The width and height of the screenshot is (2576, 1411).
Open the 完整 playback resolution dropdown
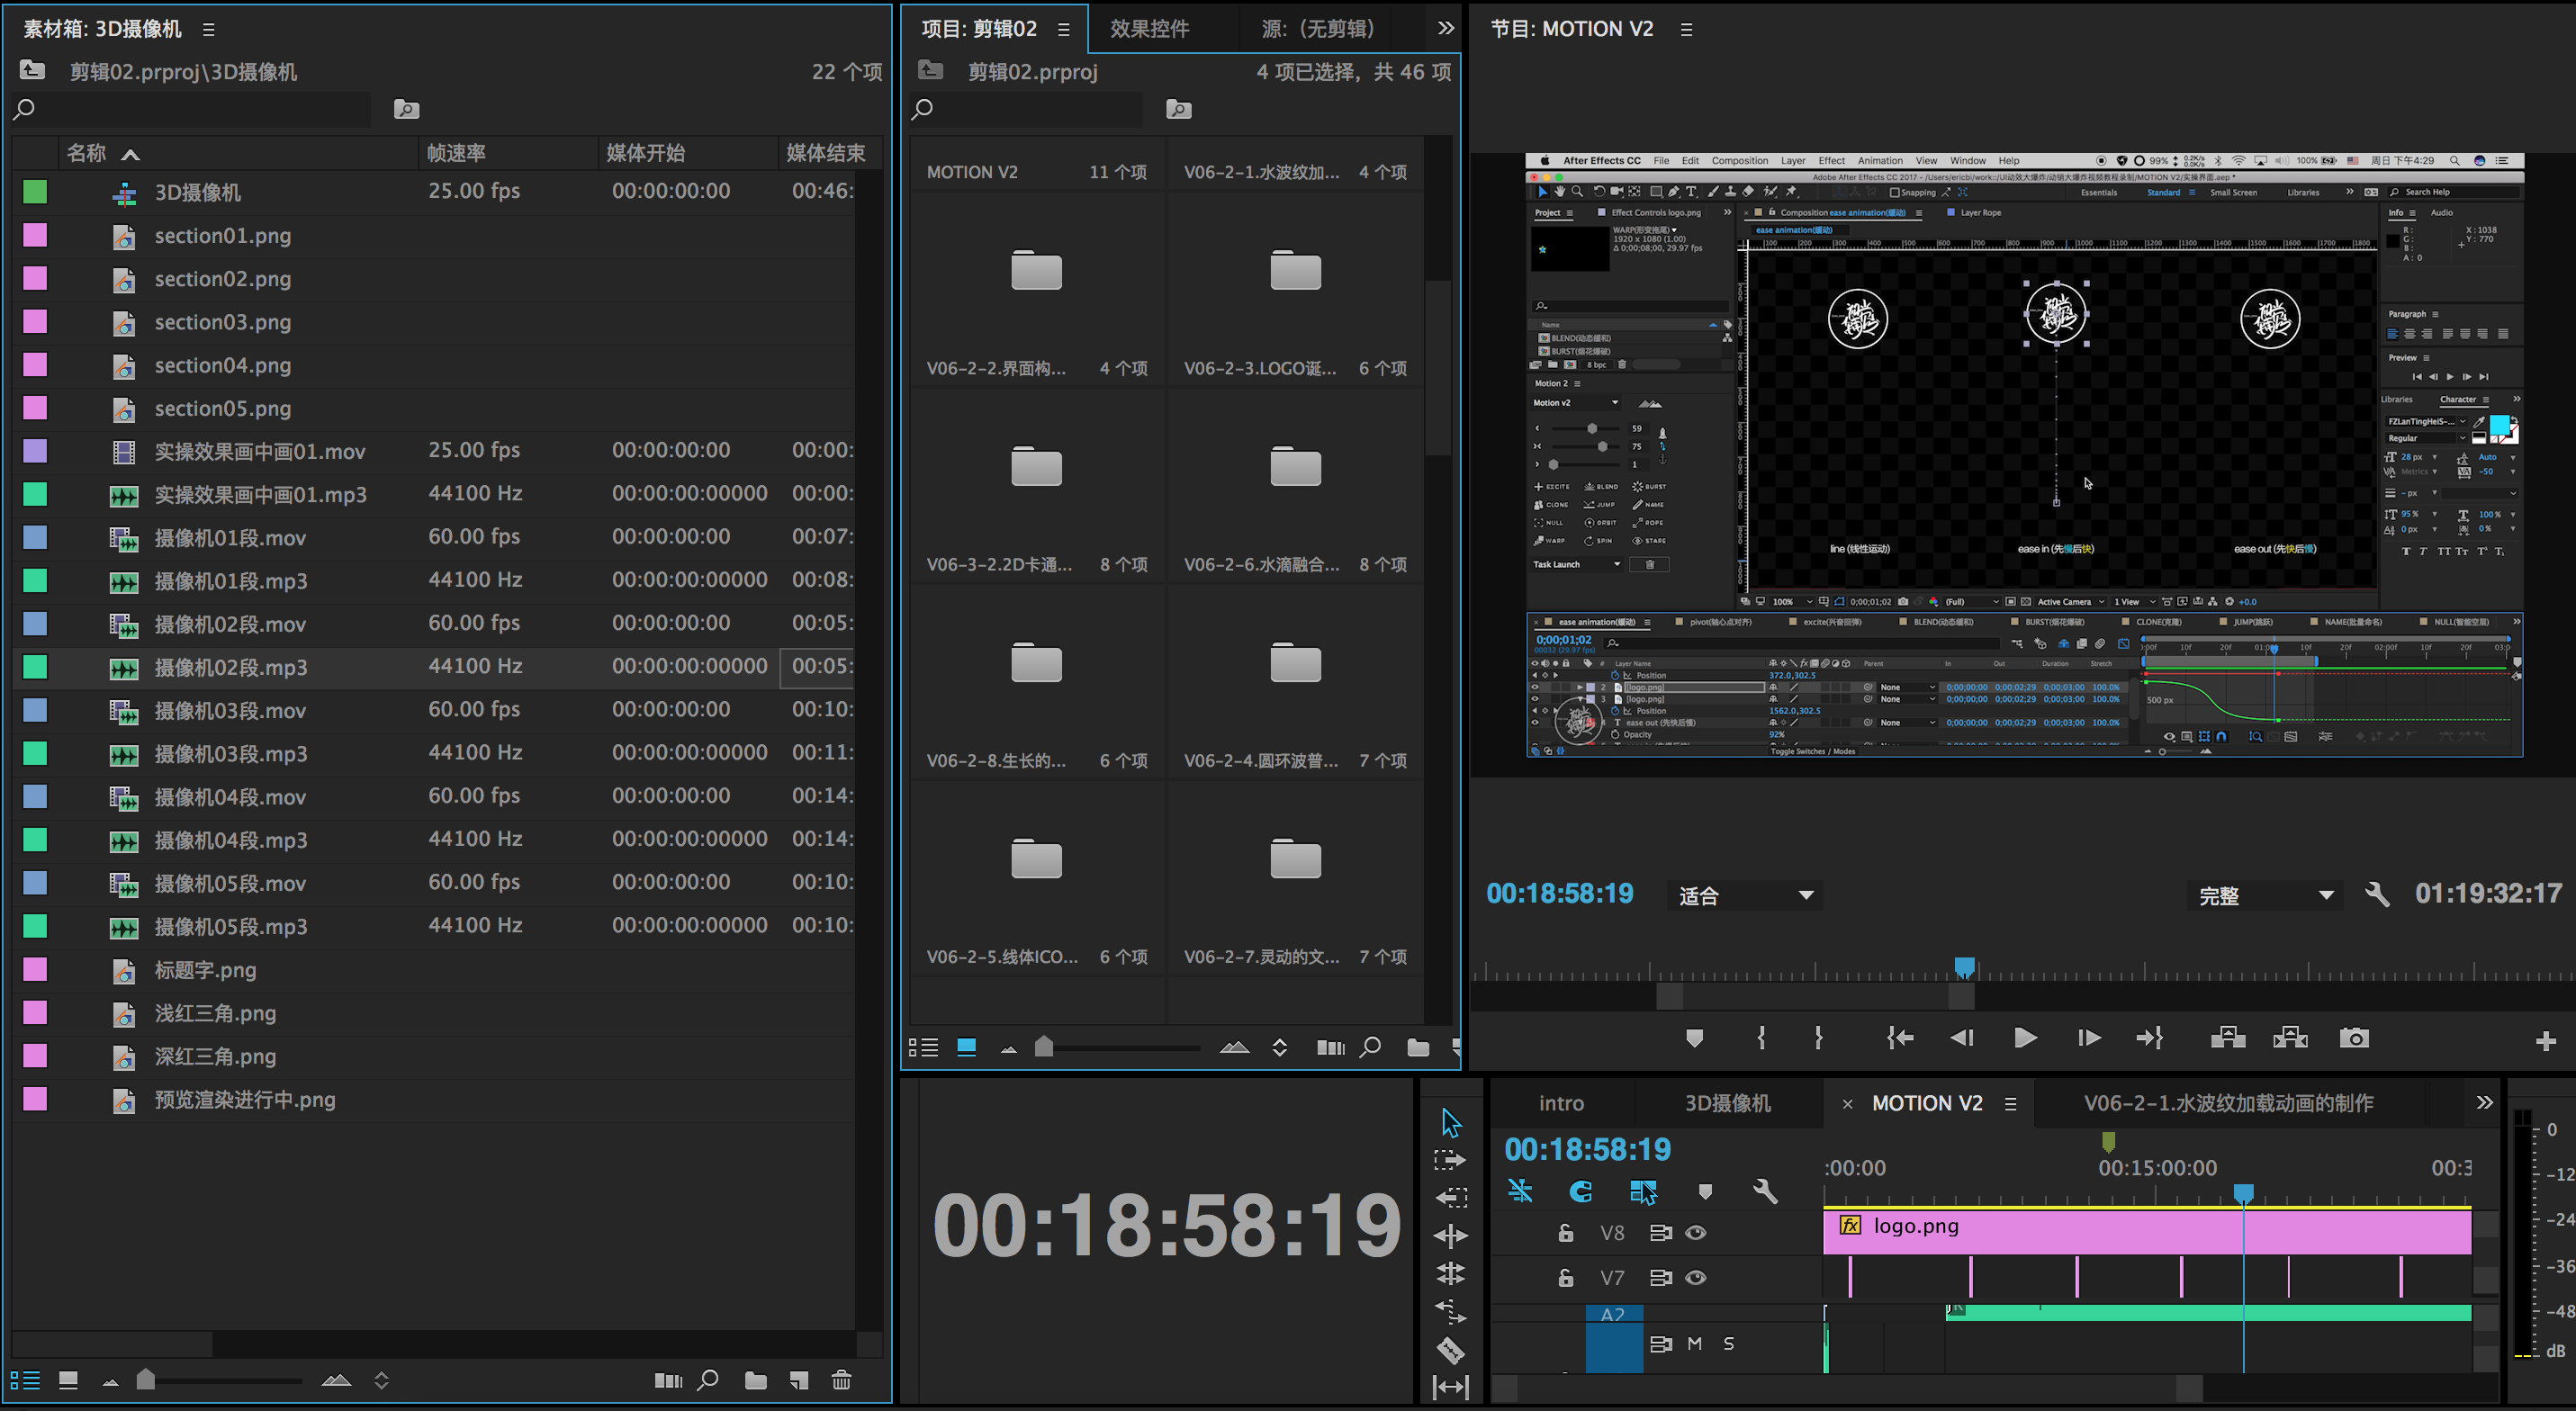[x=2265, y=895]
